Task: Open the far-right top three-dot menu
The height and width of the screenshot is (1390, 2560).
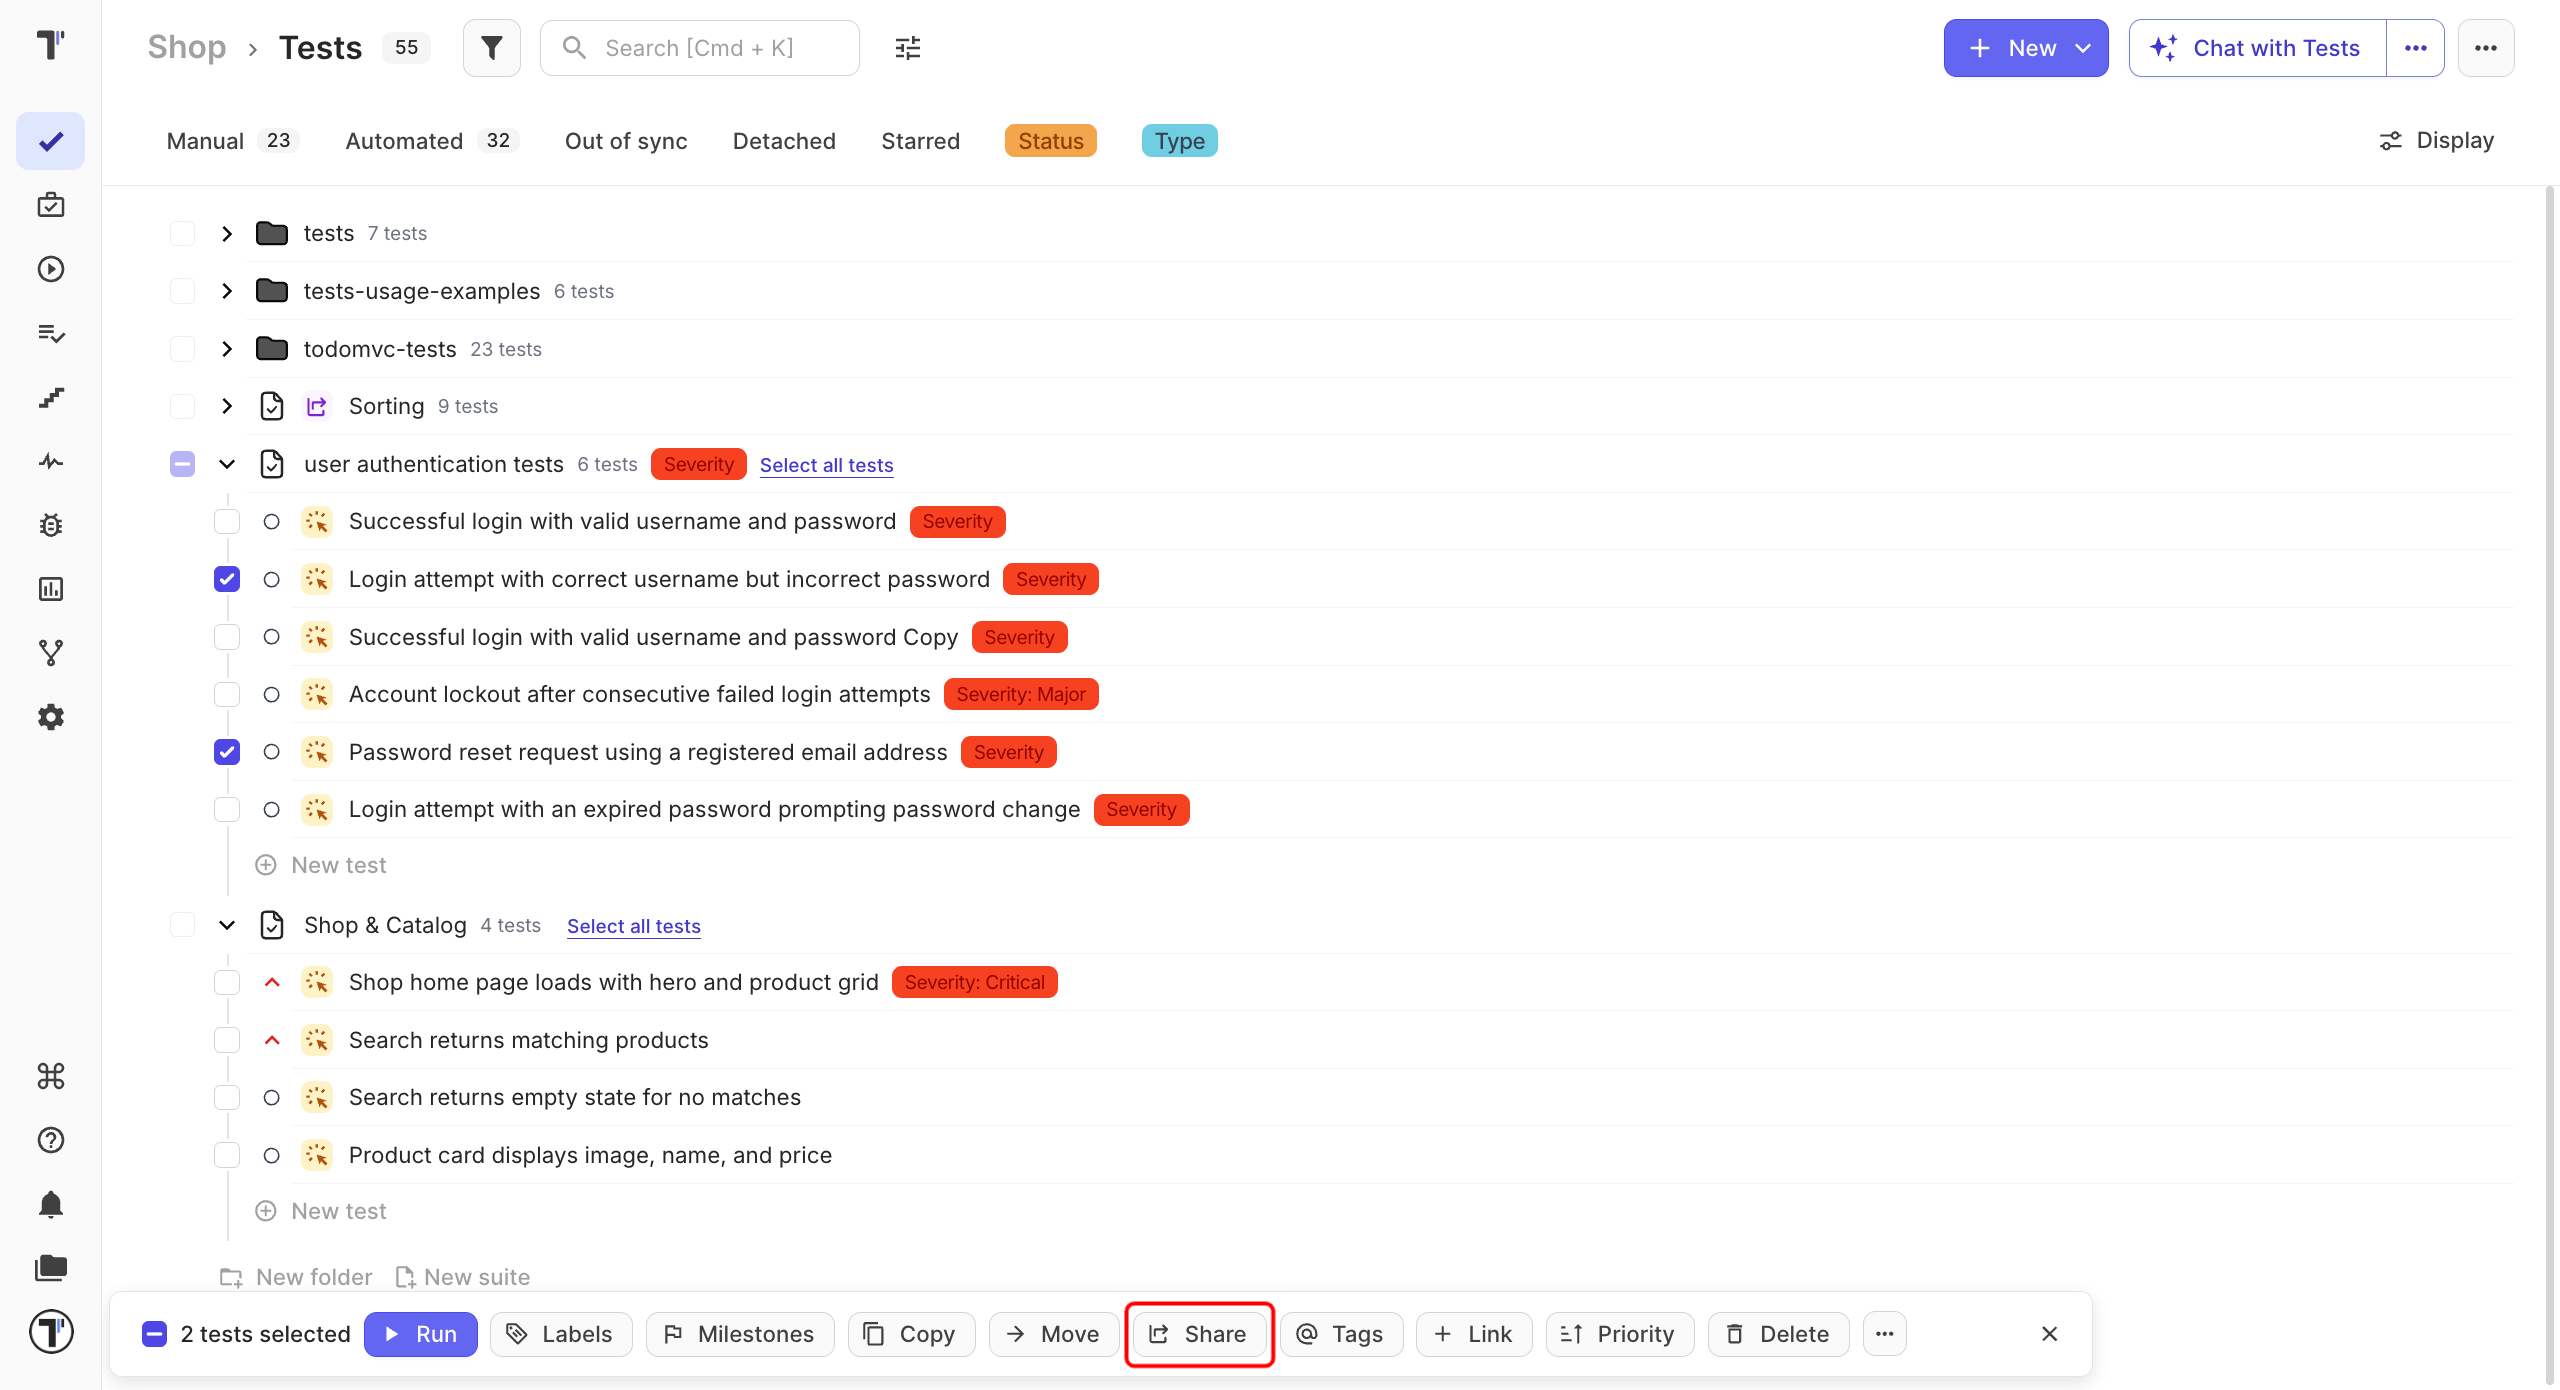Action: click(x=2486, y=48)
